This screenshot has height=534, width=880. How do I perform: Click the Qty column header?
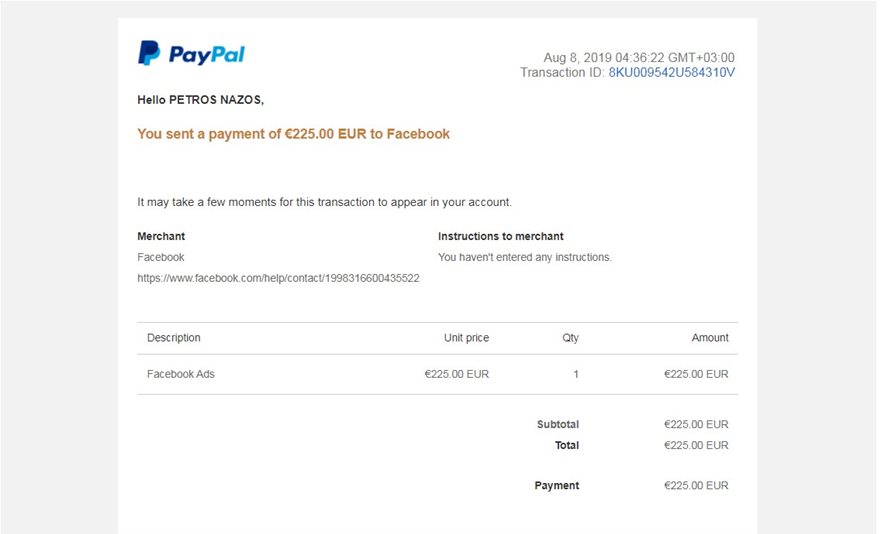570,338
